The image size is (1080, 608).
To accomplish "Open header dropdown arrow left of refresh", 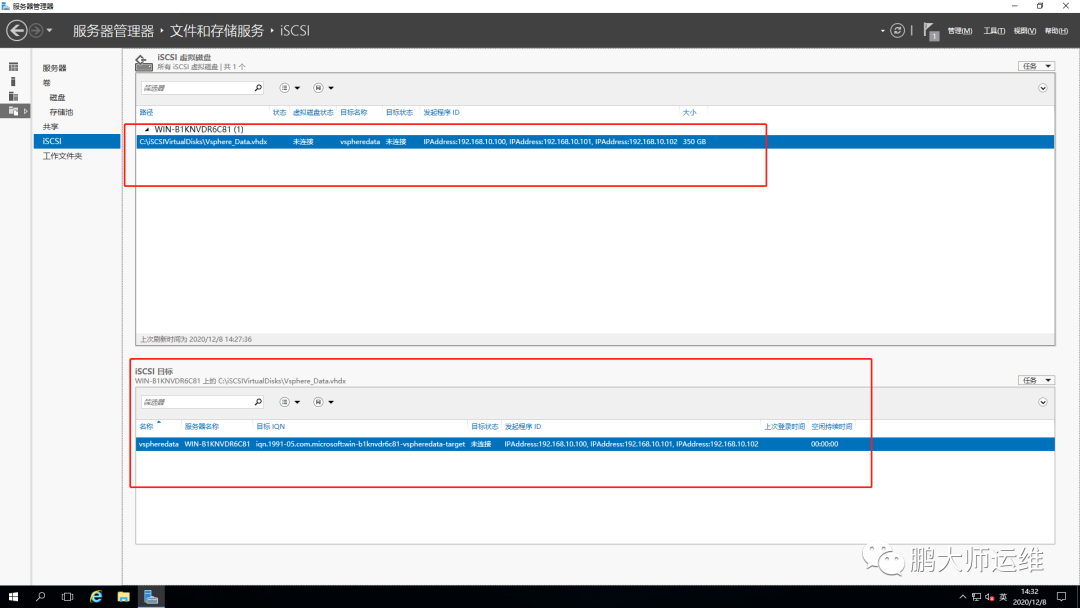I will point(882,31).
